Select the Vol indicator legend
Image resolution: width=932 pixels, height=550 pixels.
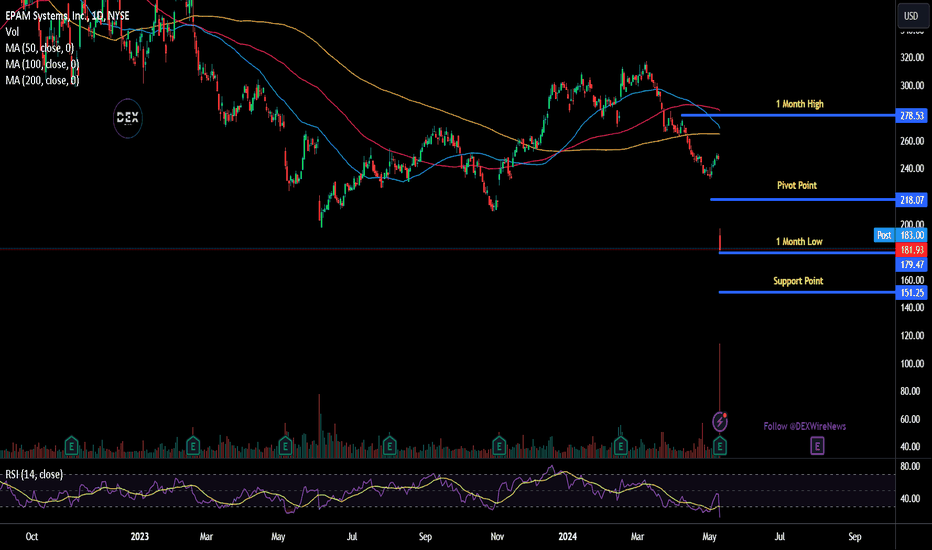point(12,32)
